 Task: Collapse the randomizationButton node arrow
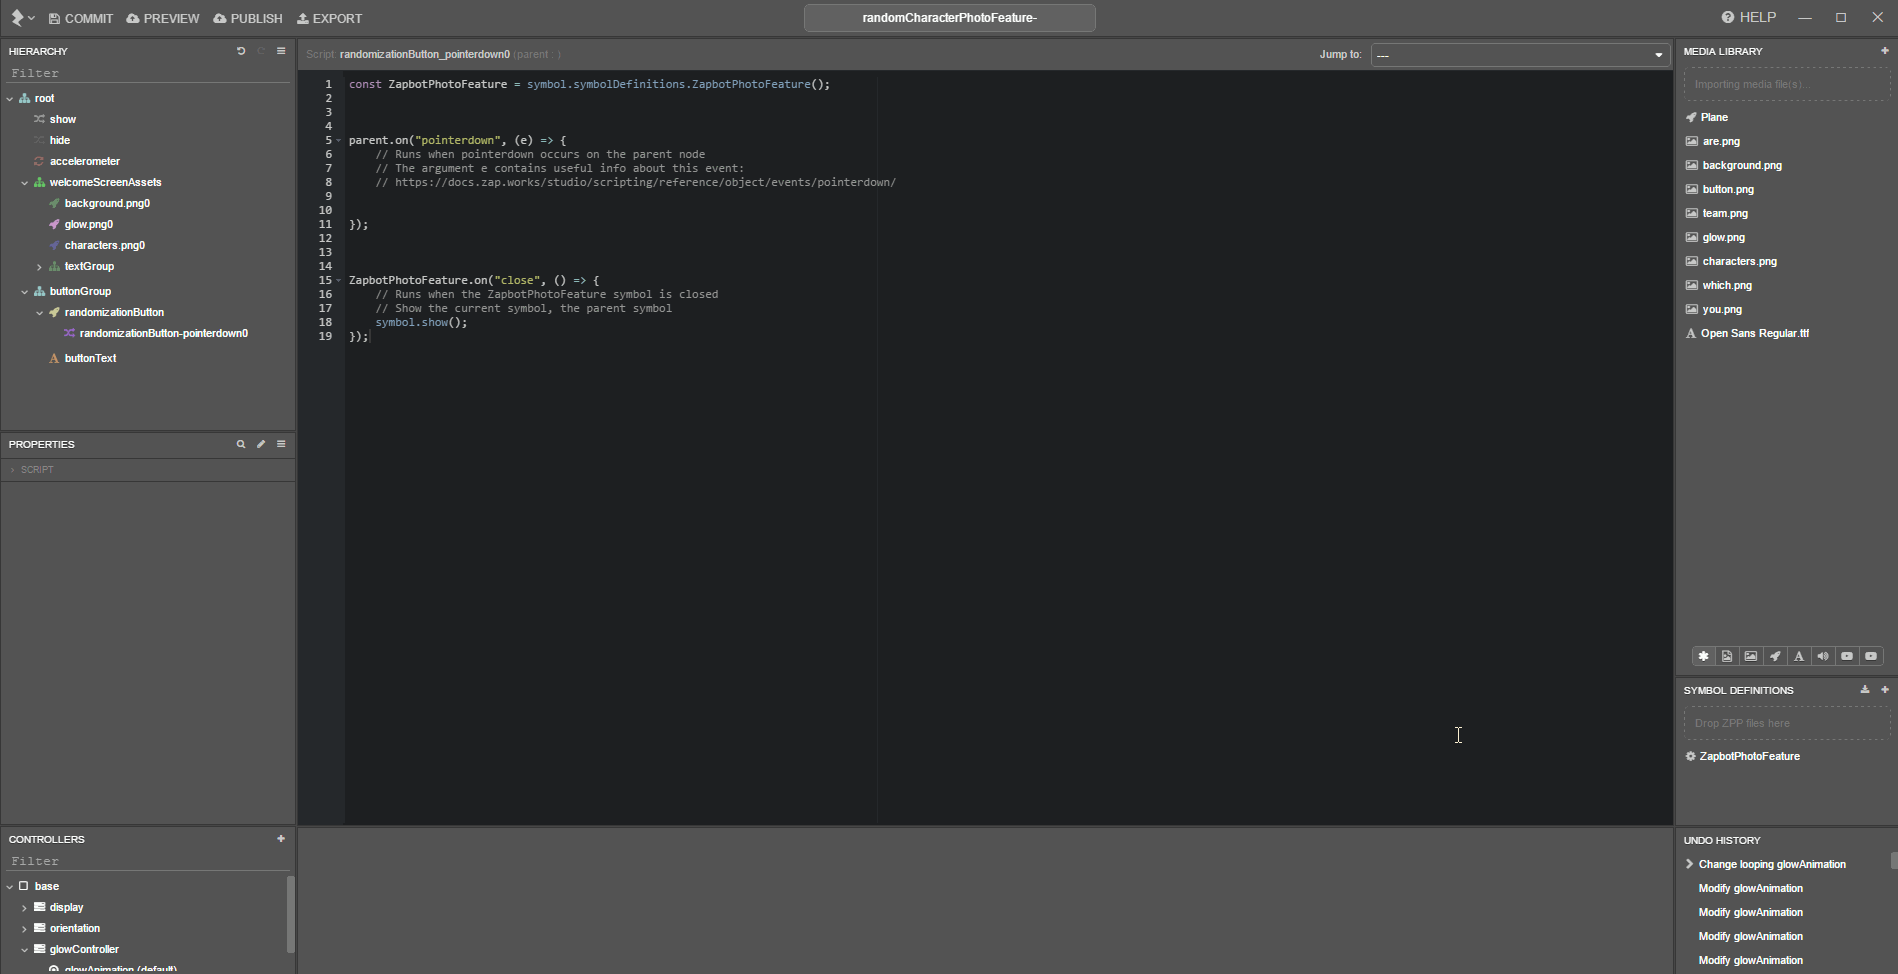39,312
